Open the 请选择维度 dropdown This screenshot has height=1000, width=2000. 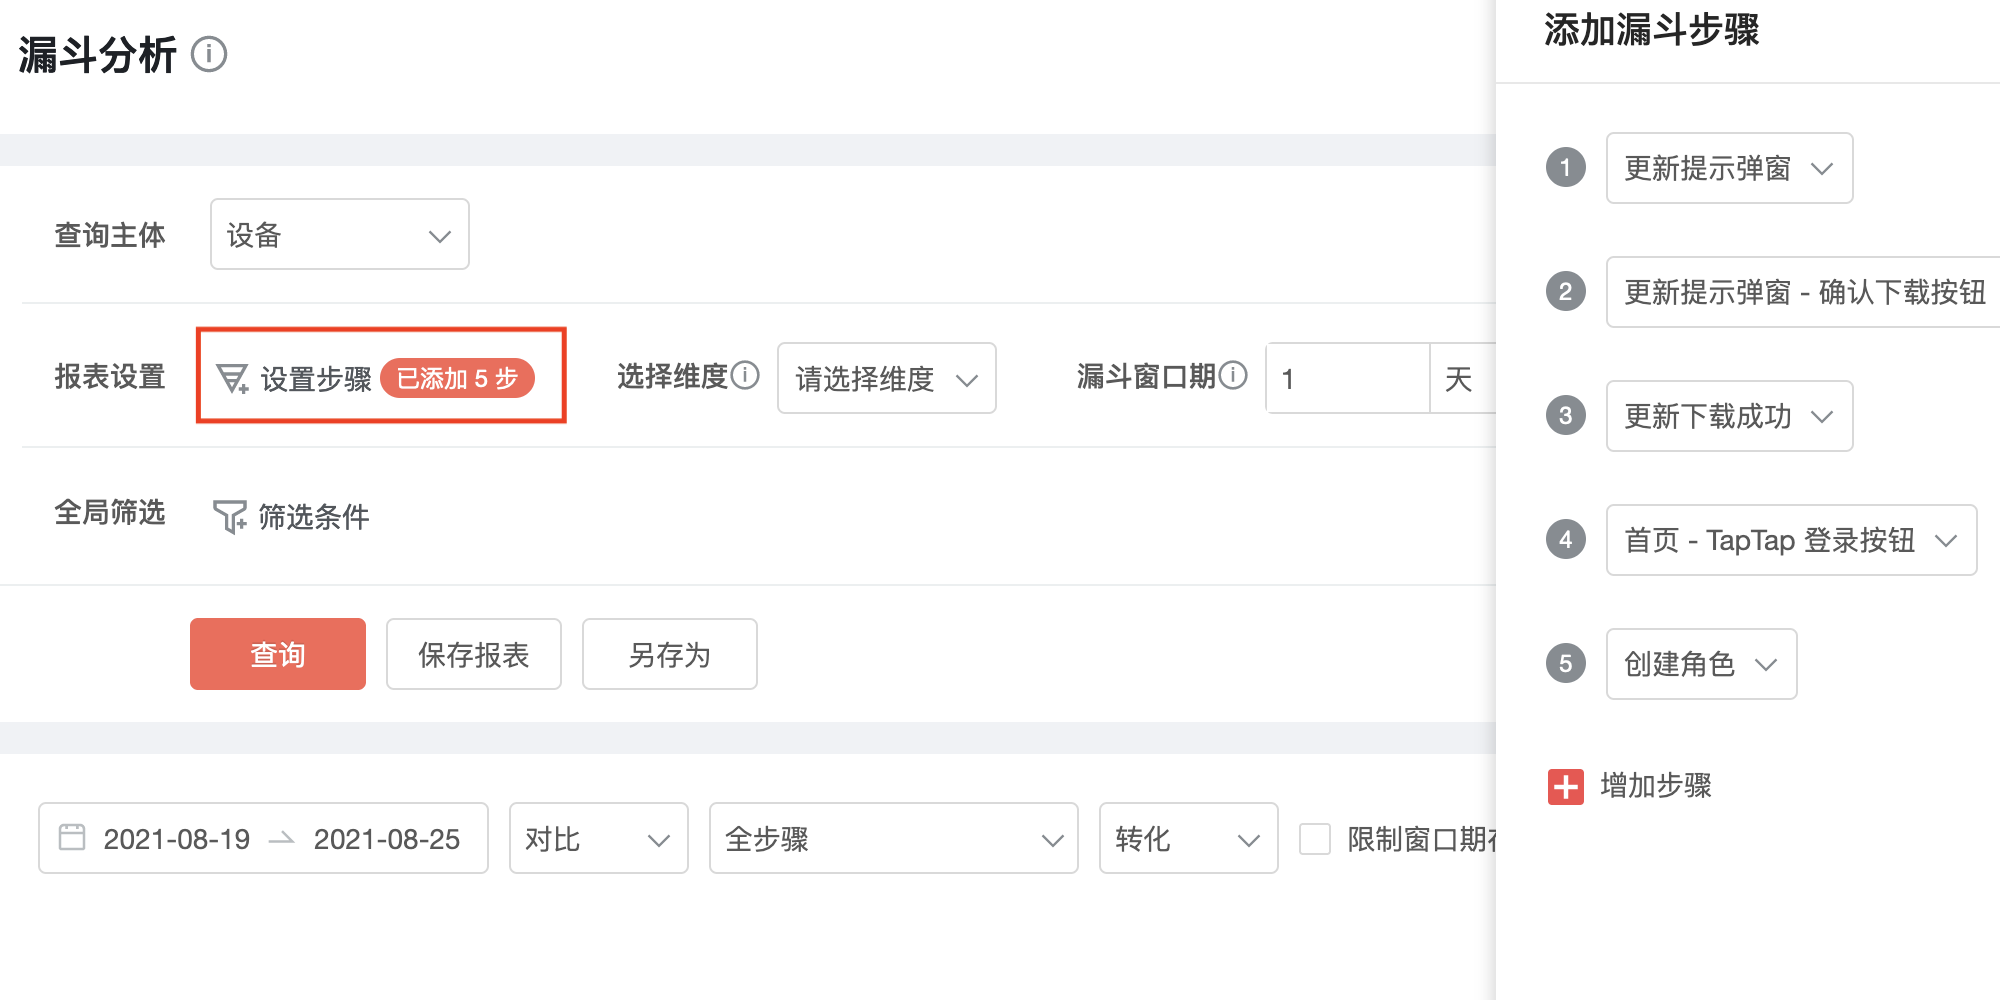click(887, 378)
